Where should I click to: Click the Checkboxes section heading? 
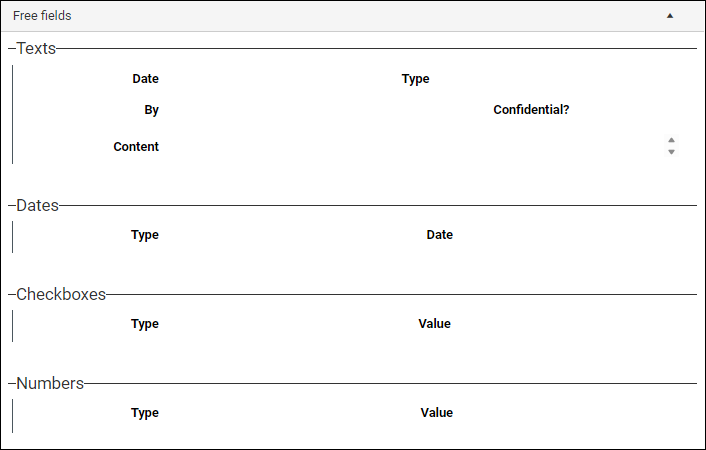point(61,294)
